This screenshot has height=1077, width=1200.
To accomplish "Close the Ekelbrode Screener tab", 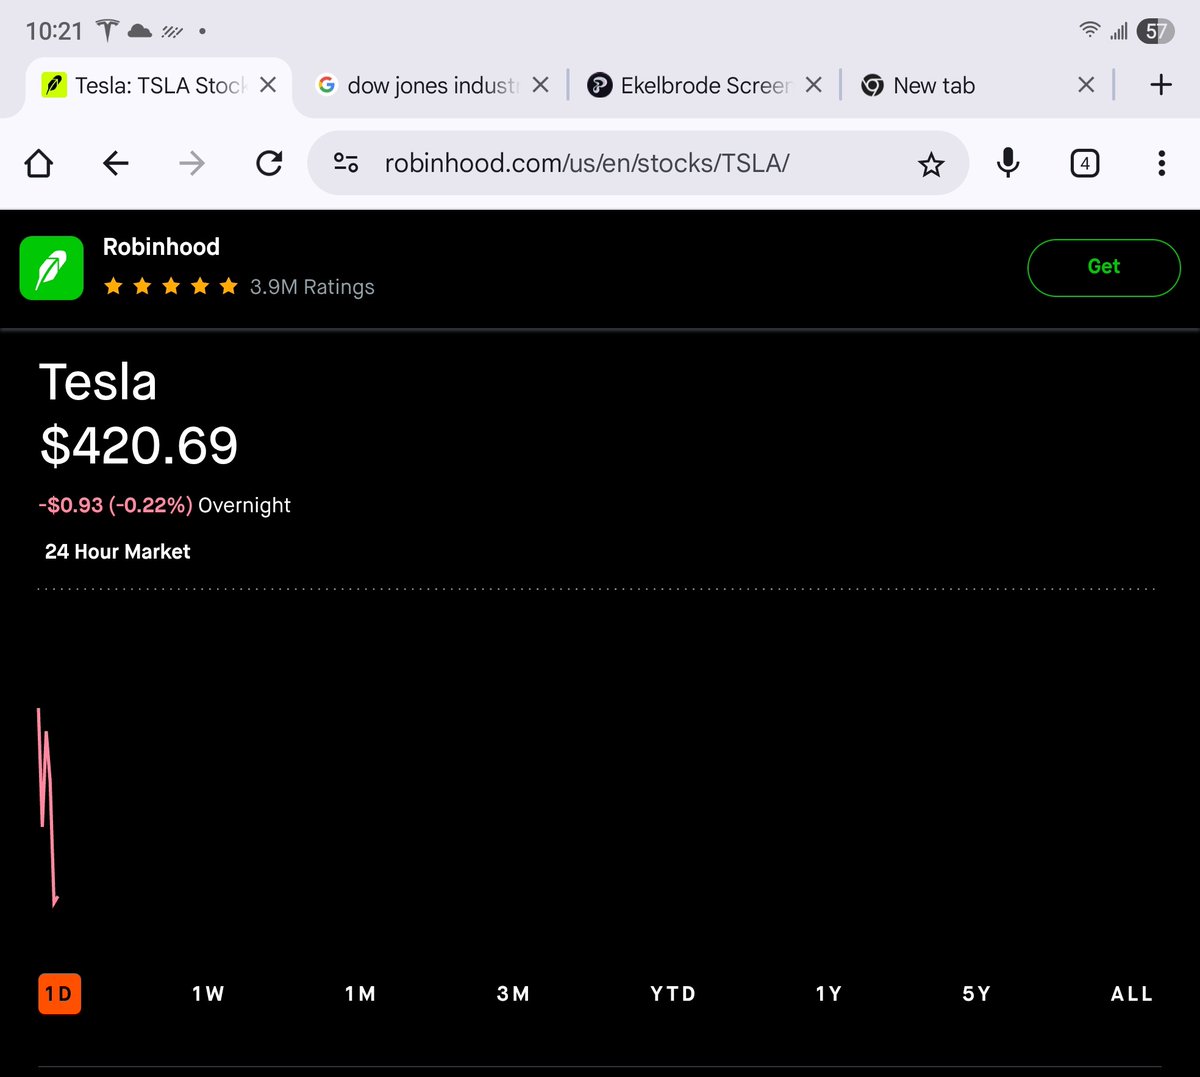I will 814,85.
